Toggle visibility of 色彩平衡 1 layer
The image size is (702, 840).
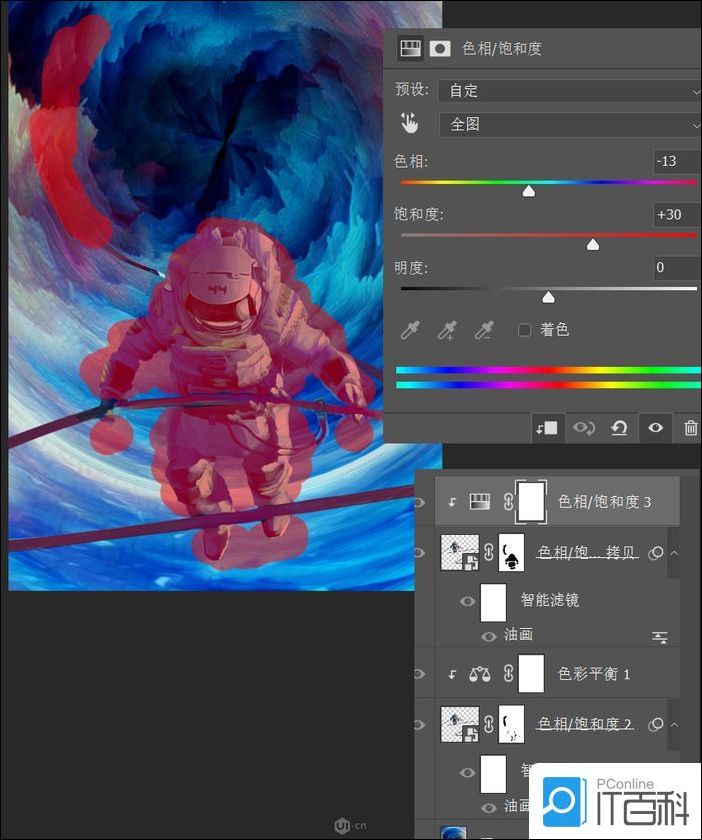point(419,673)
